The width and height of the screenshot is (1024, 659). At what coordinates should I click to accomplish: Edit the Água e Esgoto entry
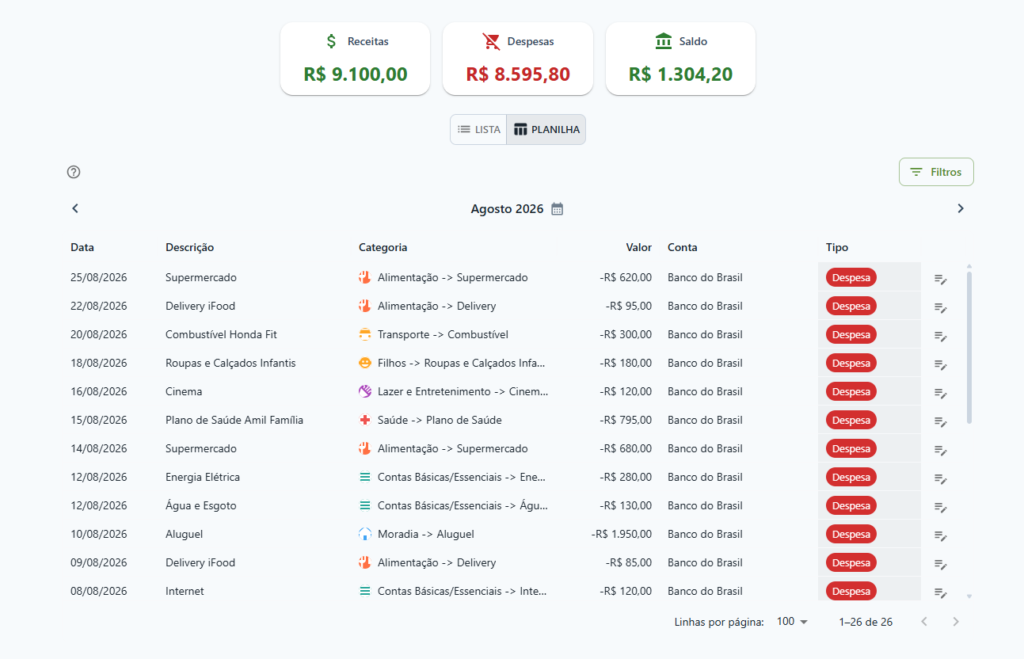point(940,507)
